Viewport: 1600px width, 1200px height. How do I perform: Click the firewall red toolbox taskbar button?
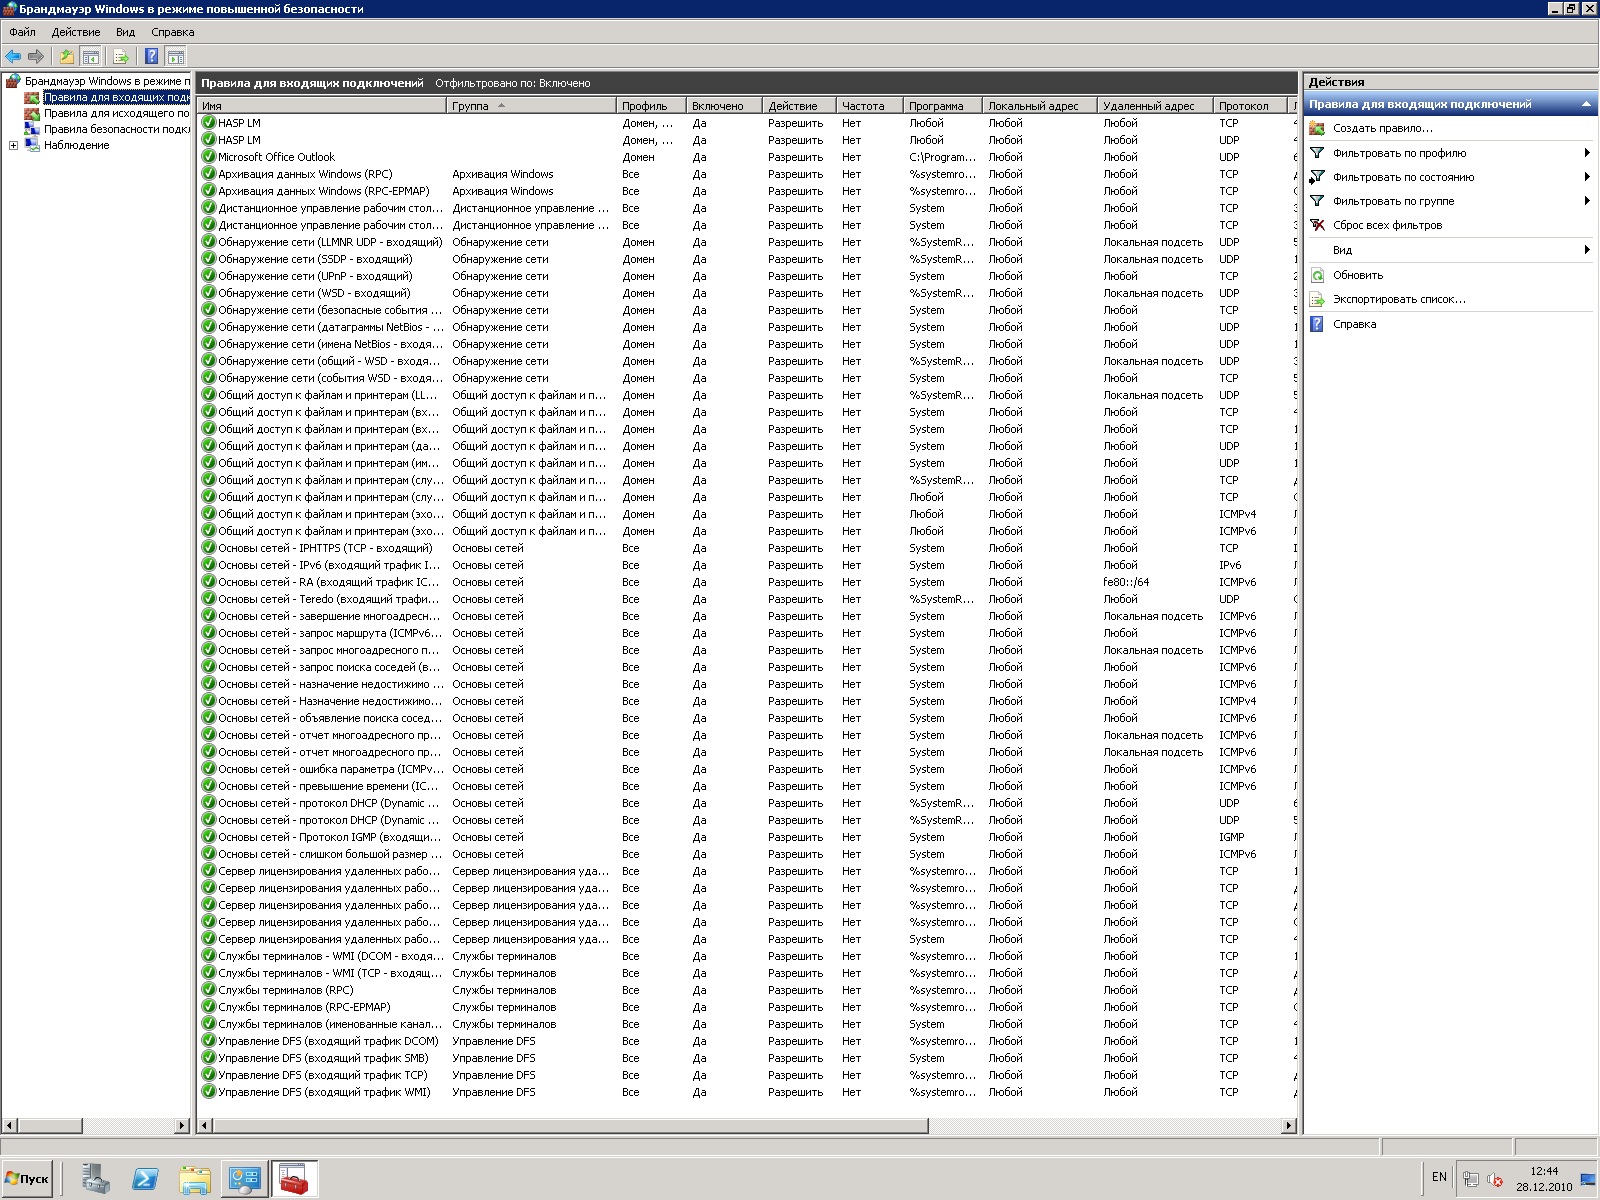[294, 1179]
